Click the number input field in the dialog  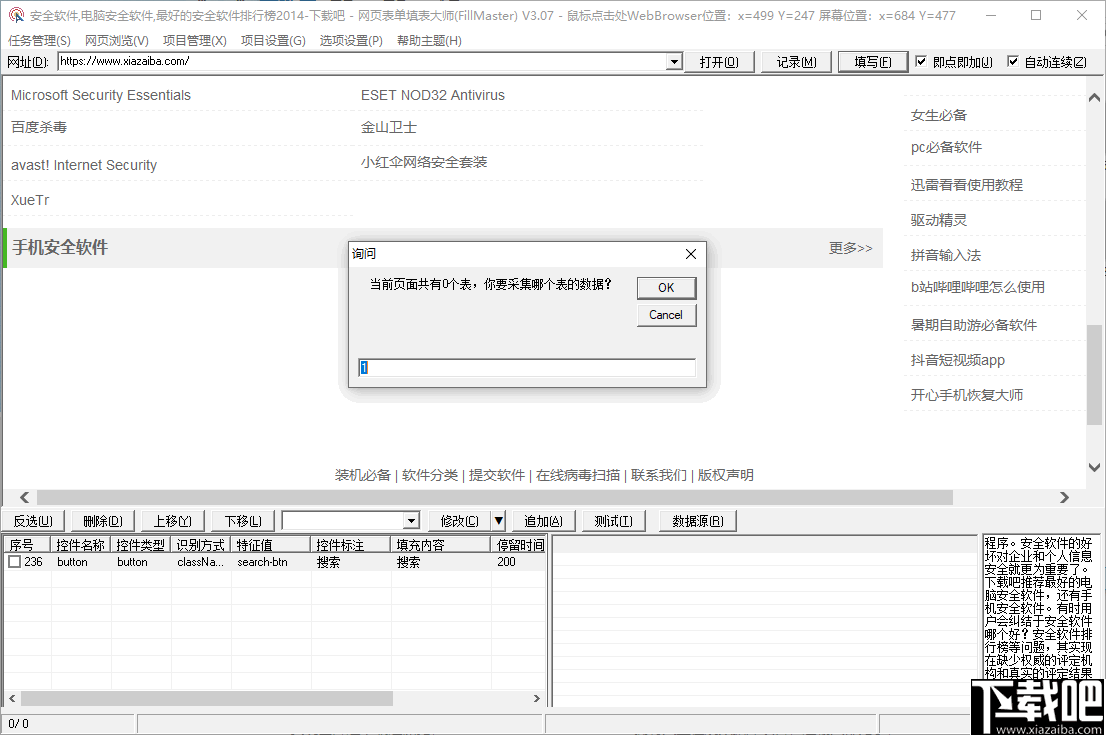(527, 367)
